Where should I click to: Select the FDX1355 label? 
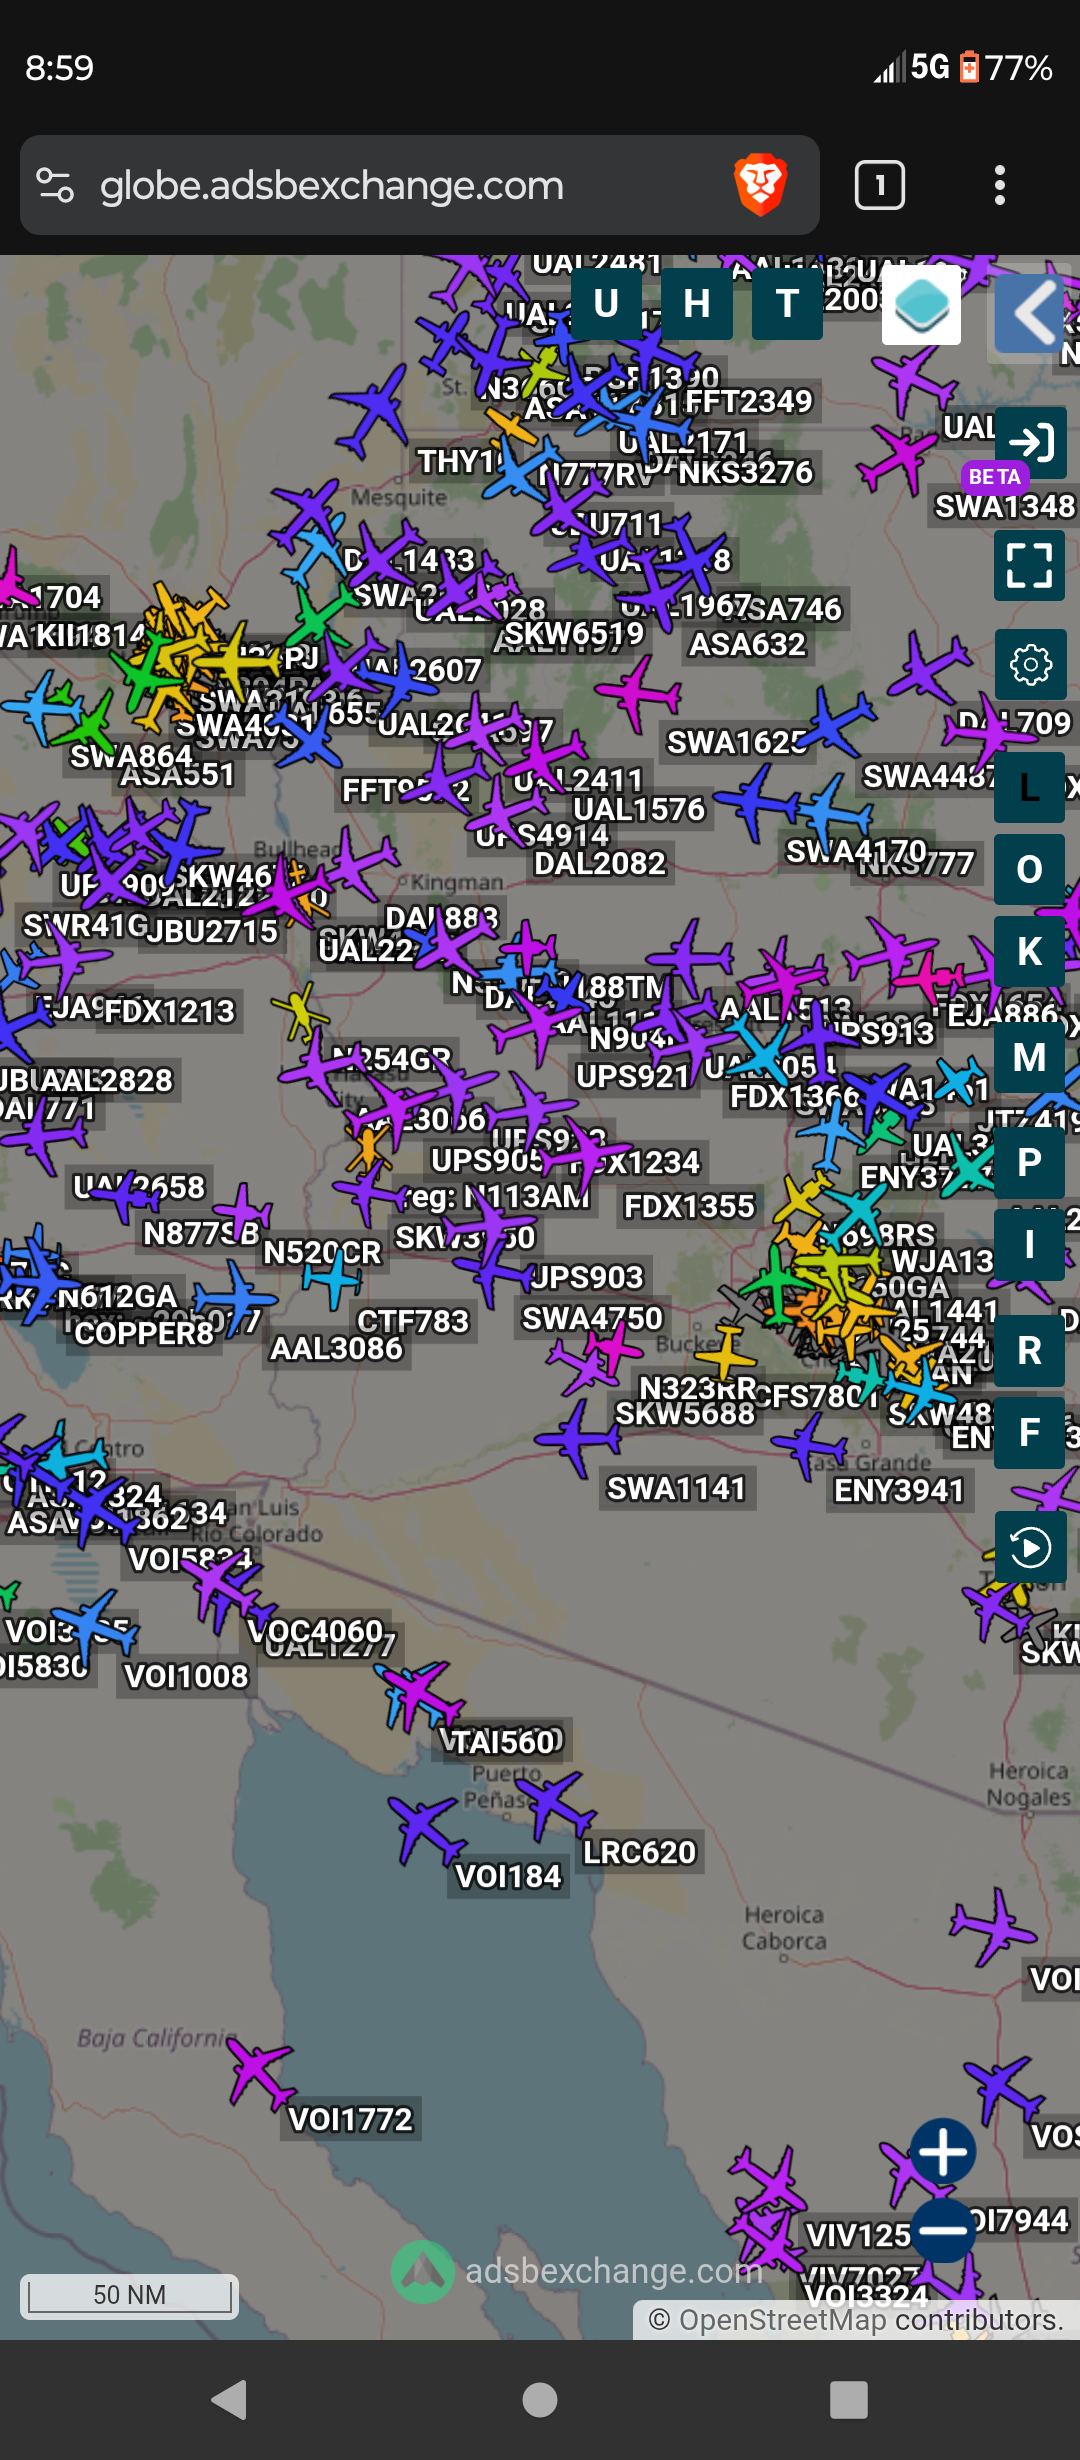click(689, 1206)
